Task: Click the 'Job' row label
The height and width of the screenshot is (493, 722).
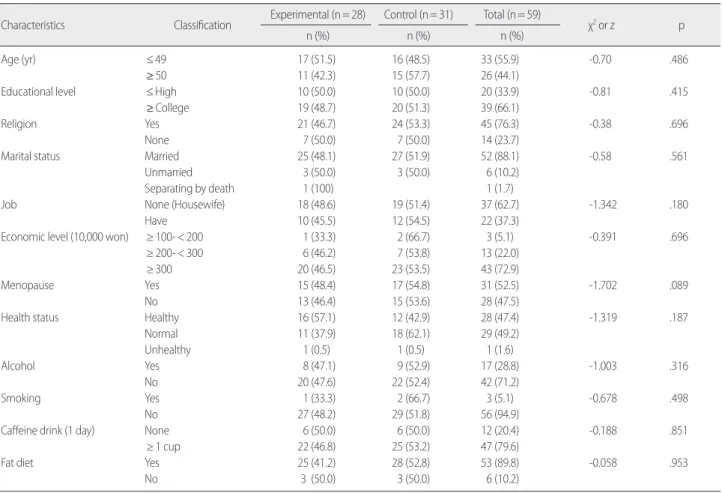Action: click(9, 204)
